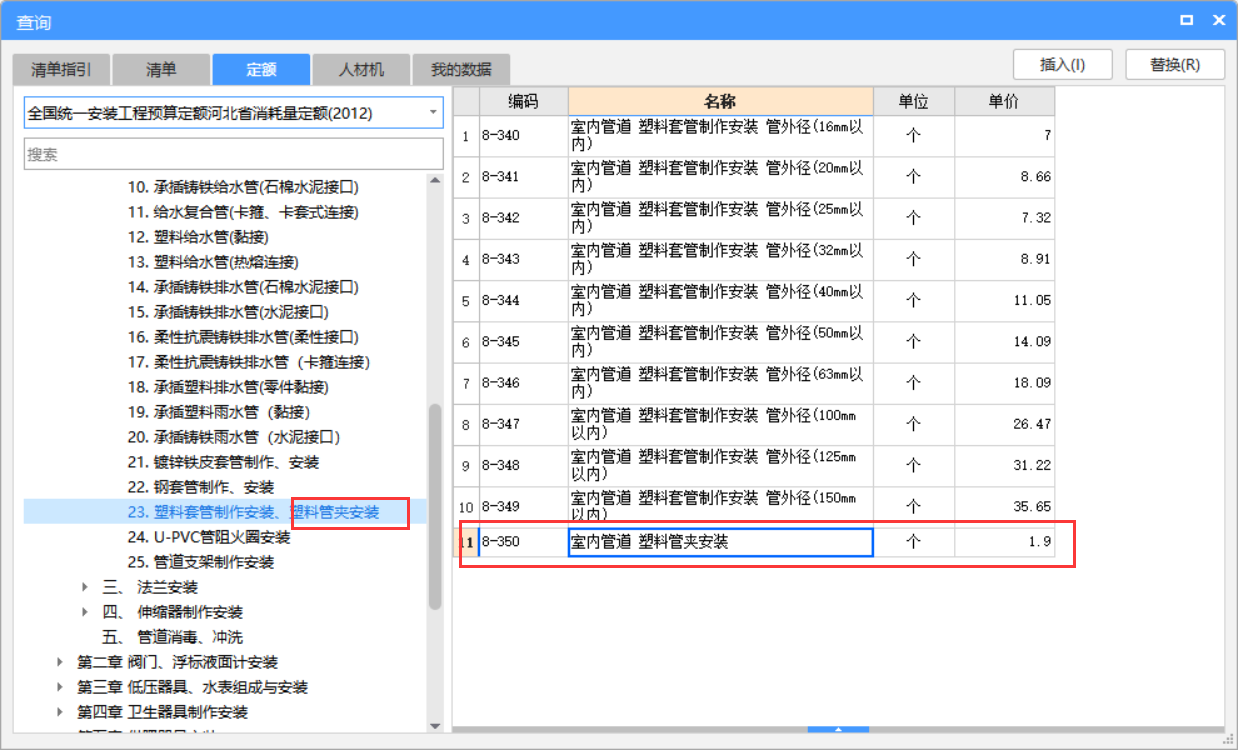1238x750 pixels.
Task: Select 13. 塑料给水管(热熔连接)
Action: pos(213,262)
